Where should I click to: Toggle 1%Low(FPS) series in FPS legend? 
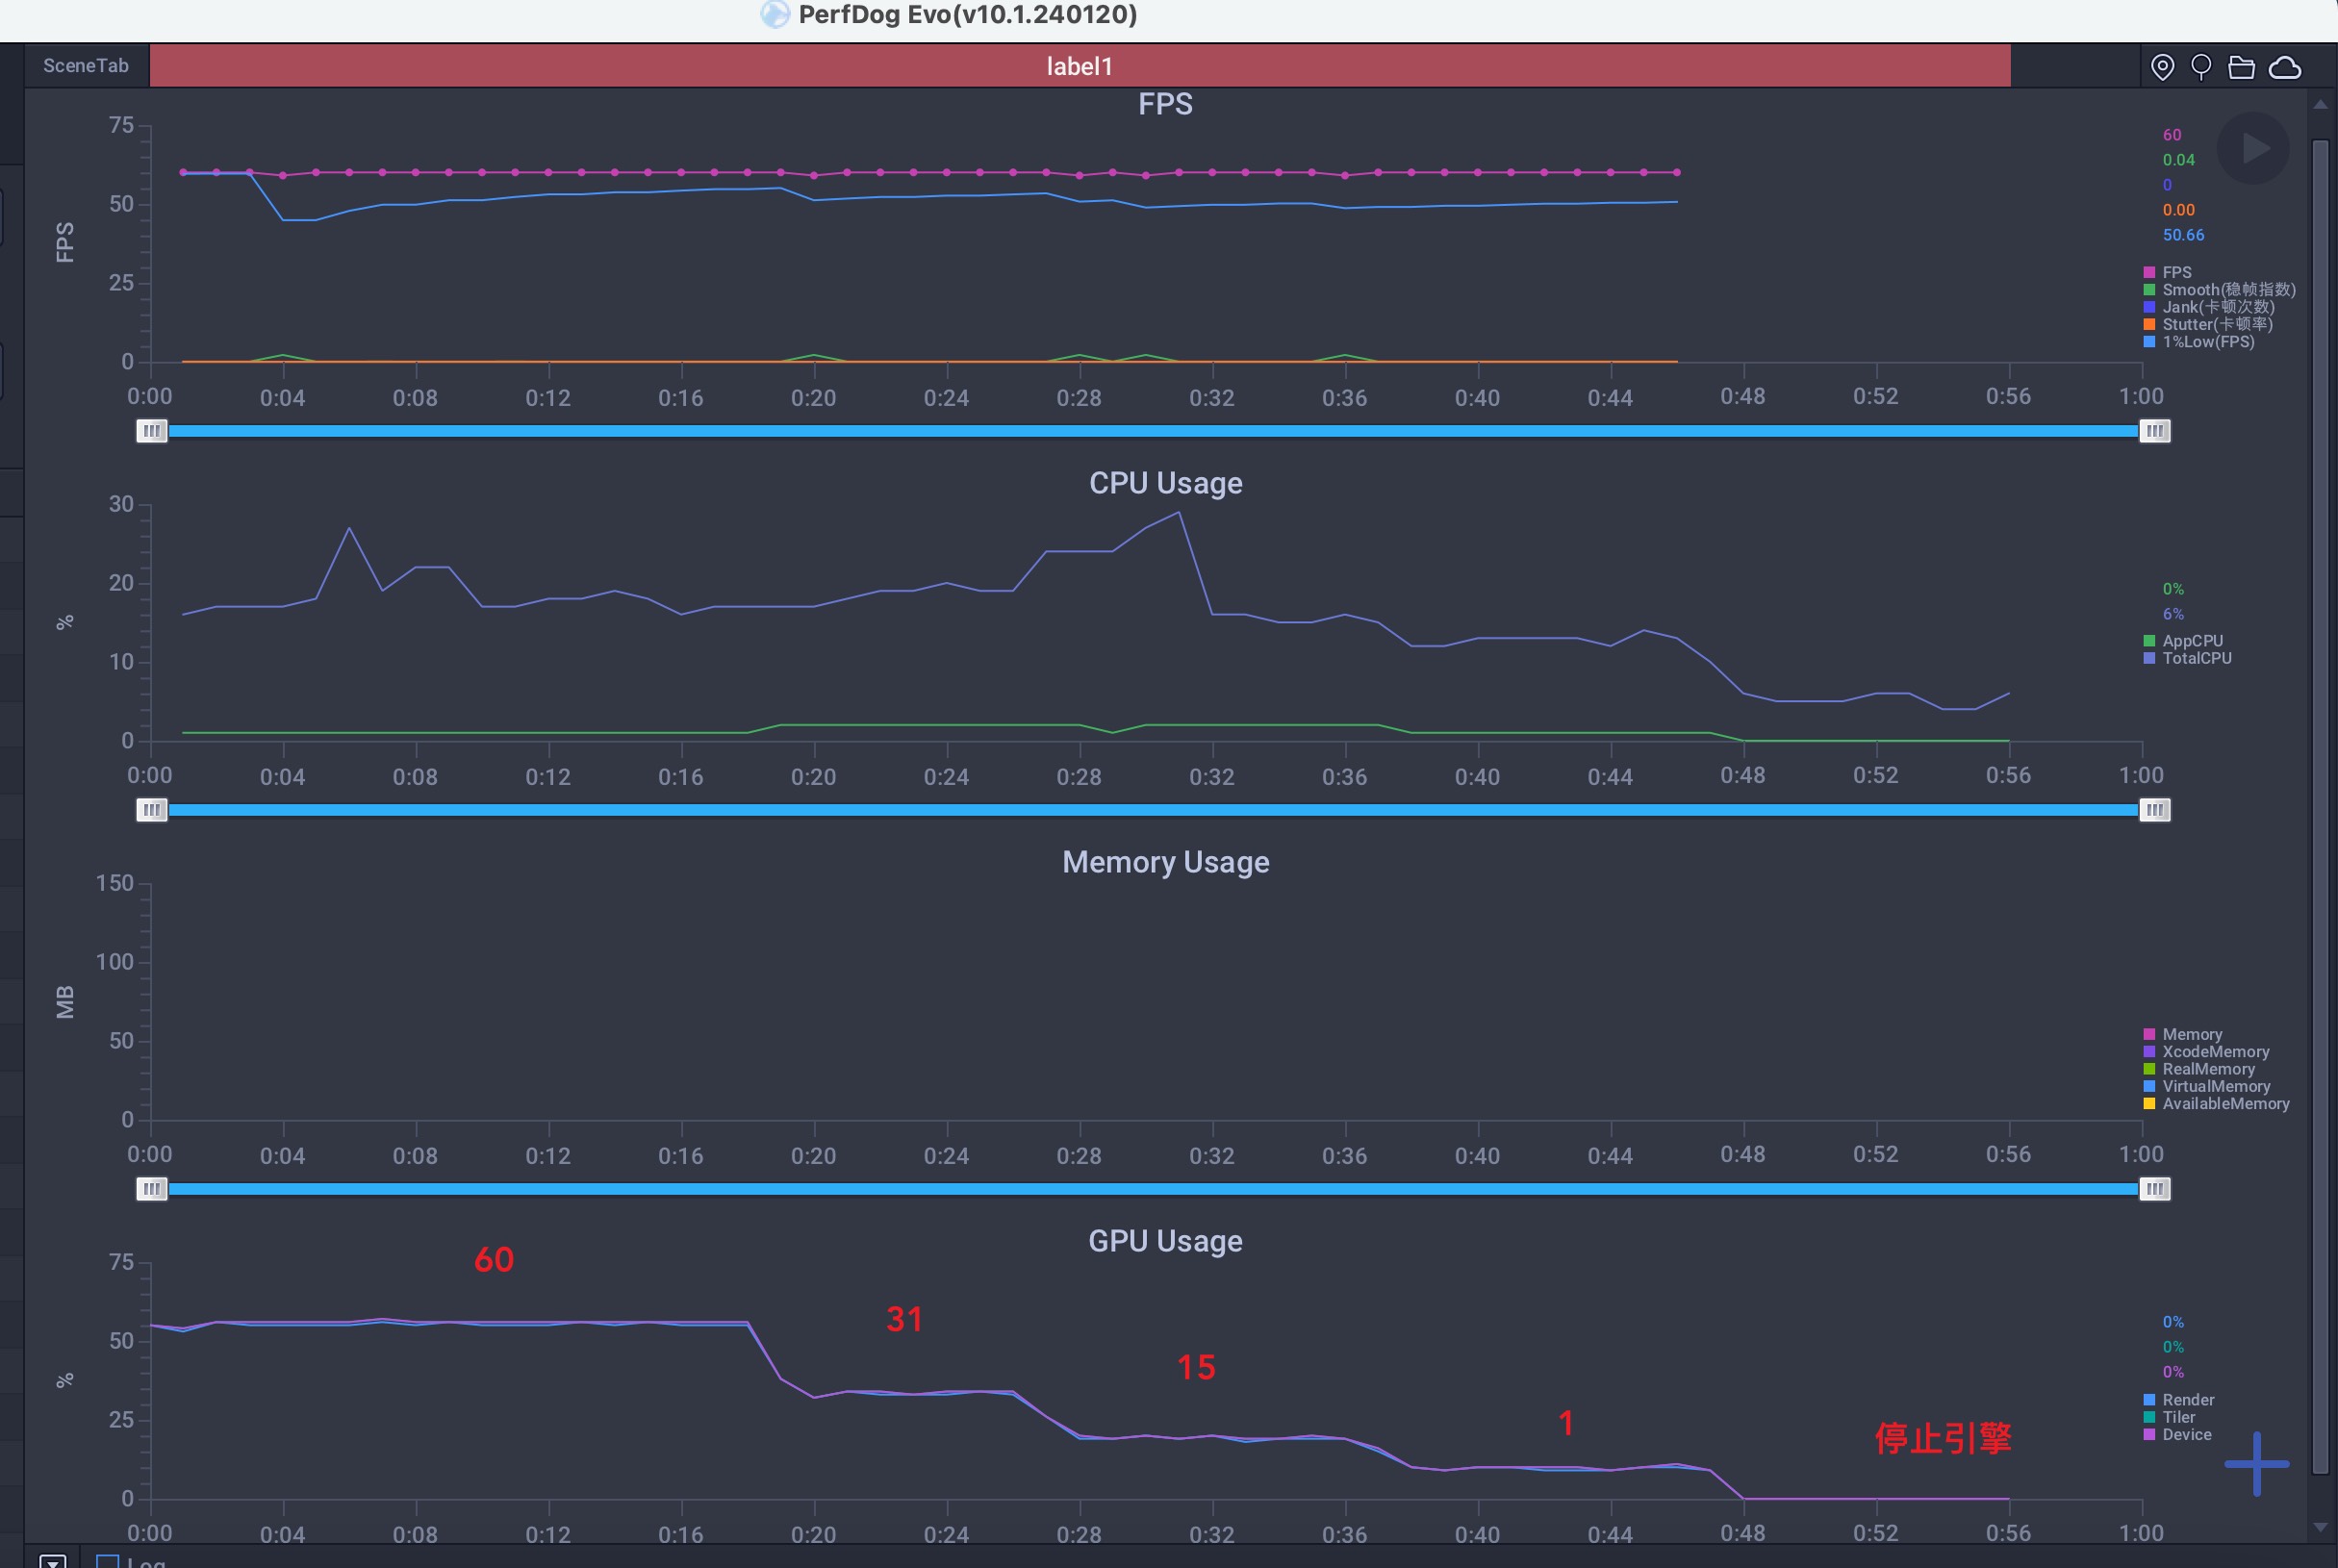click(2207, 342)
